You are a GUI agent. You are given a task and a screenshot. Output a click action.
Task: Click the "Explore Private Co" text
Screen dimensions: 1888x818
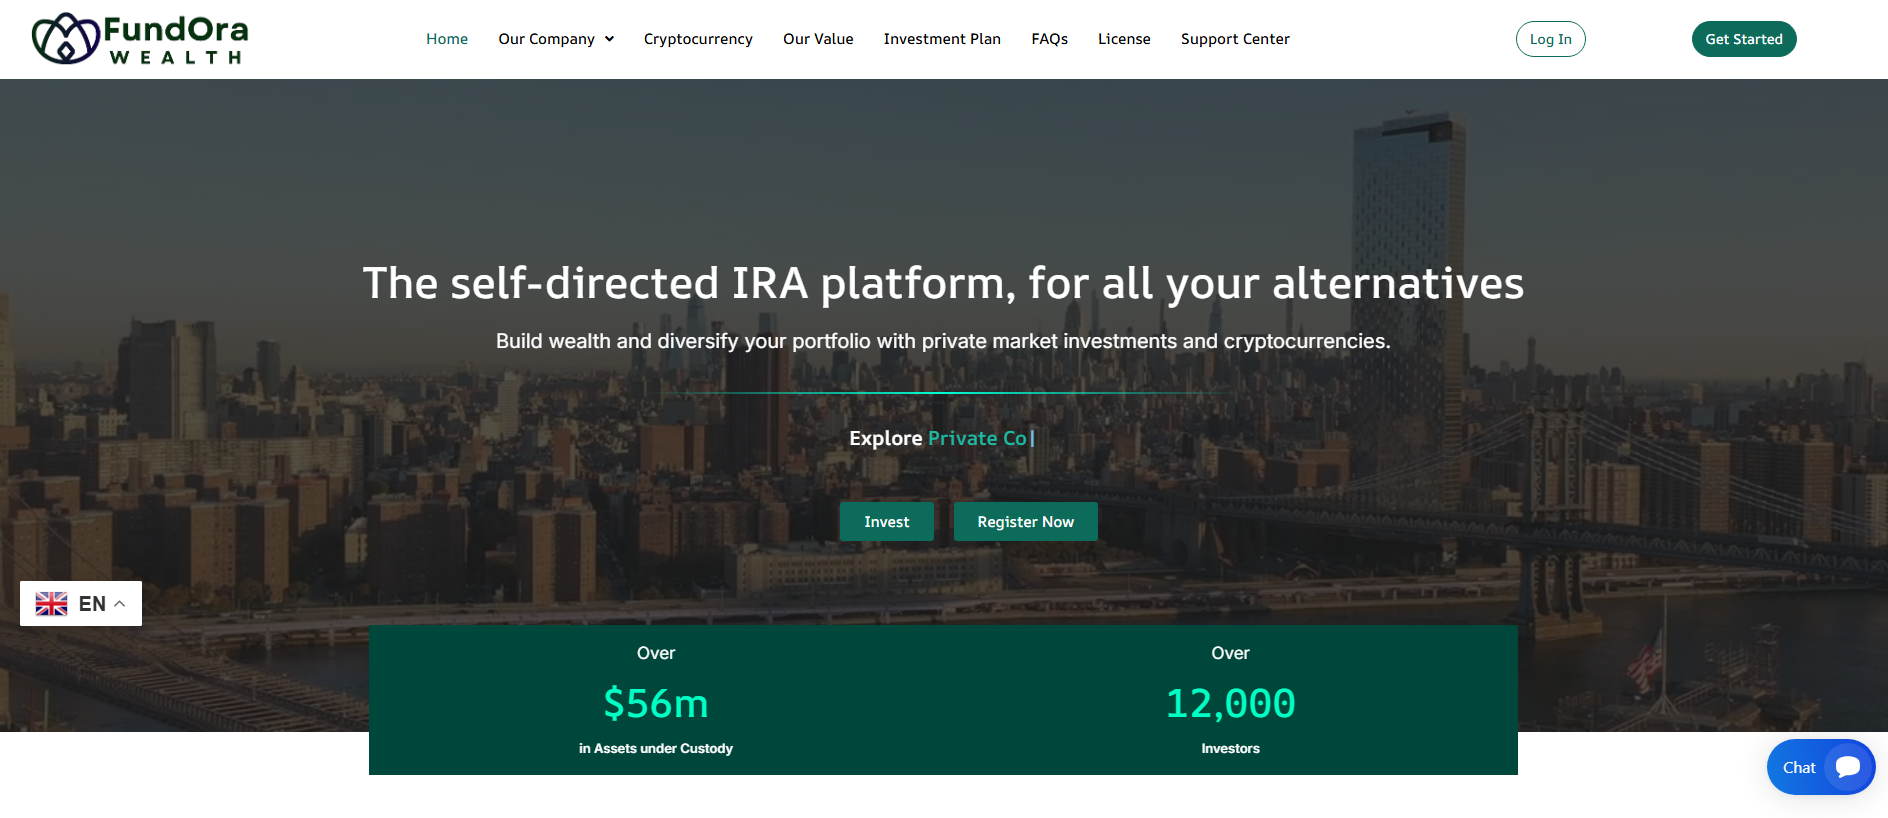click(x=942, y=438)
